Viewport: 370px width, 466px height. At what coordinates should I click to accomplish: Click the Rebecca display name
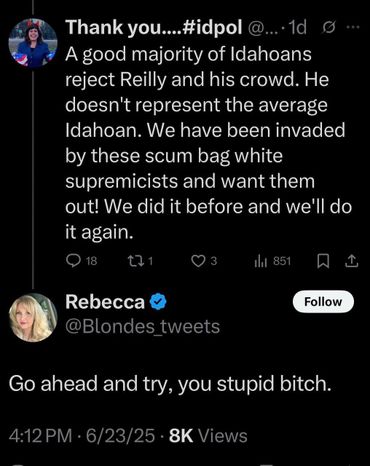click(x=105, y=302)
